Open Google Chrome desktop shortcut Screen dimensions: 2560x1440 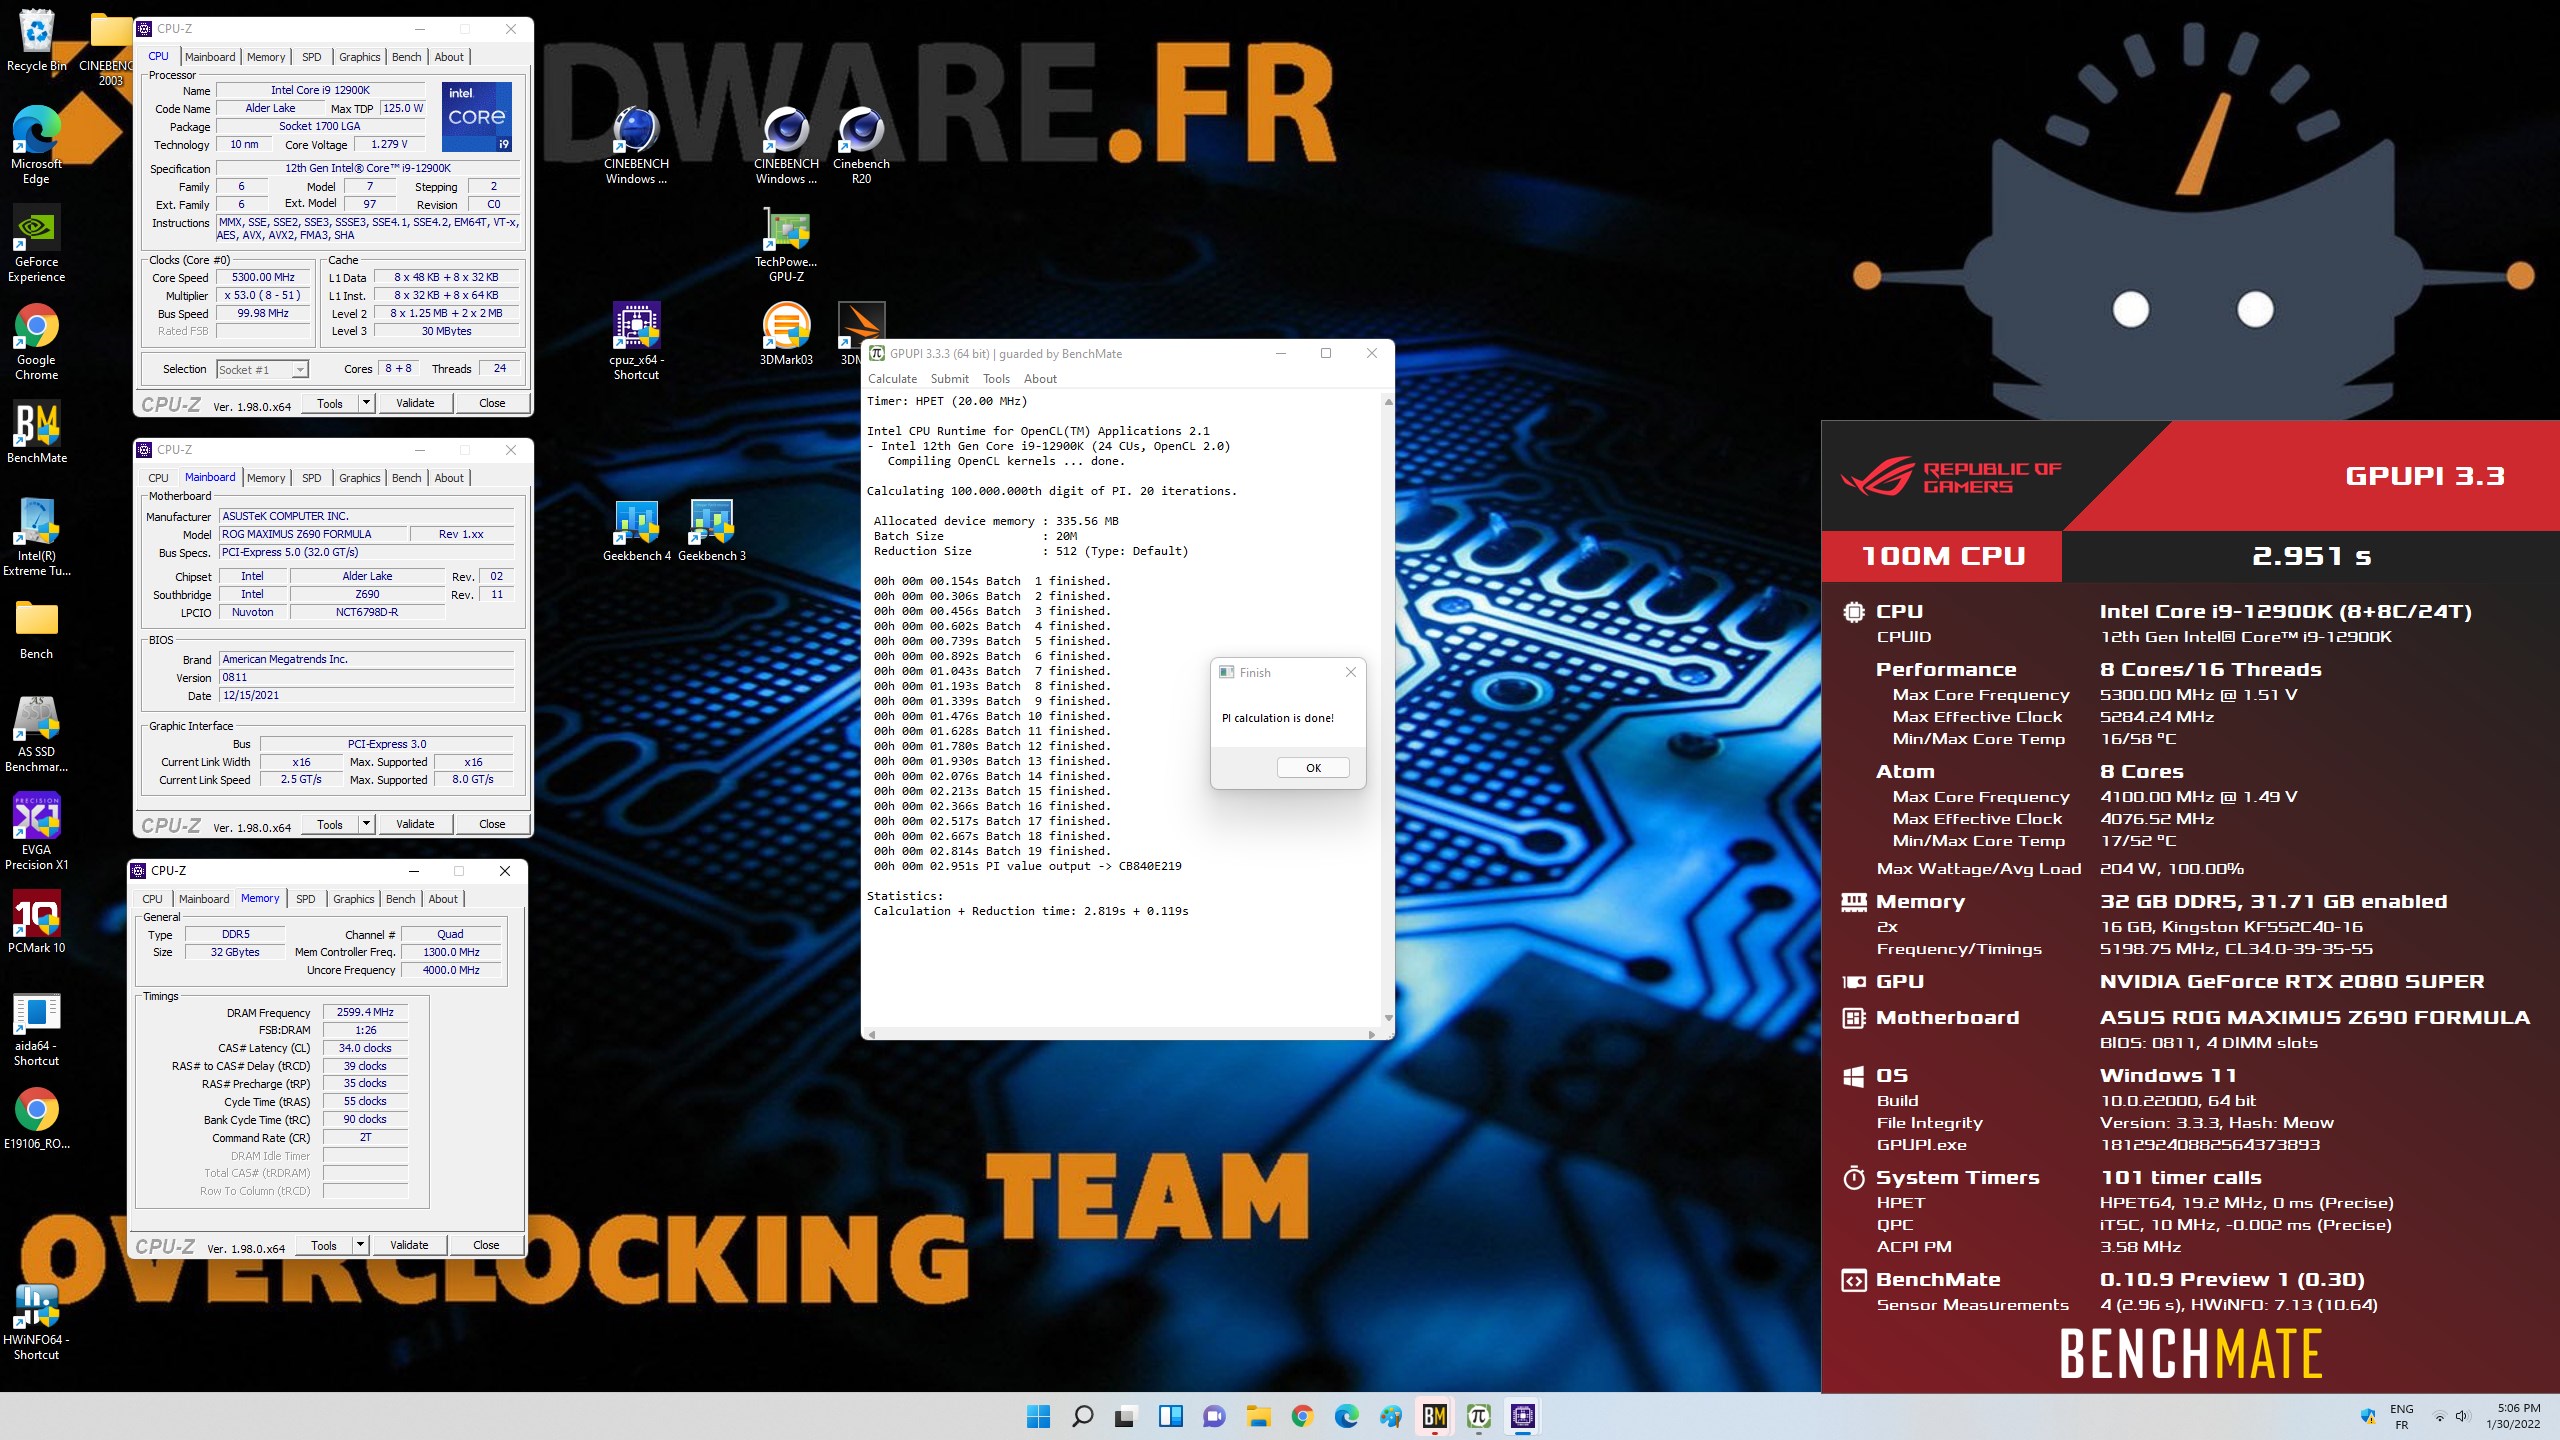pyautogui.click(x=36, y=341)
